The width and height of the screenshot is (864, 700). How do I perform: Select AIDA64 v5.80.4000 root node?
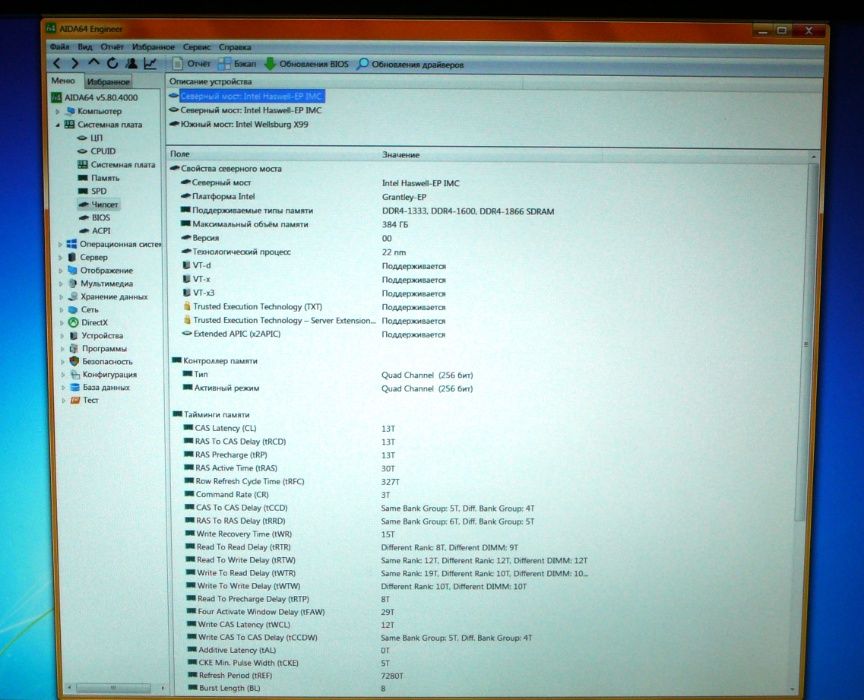(x=94, y=98)
